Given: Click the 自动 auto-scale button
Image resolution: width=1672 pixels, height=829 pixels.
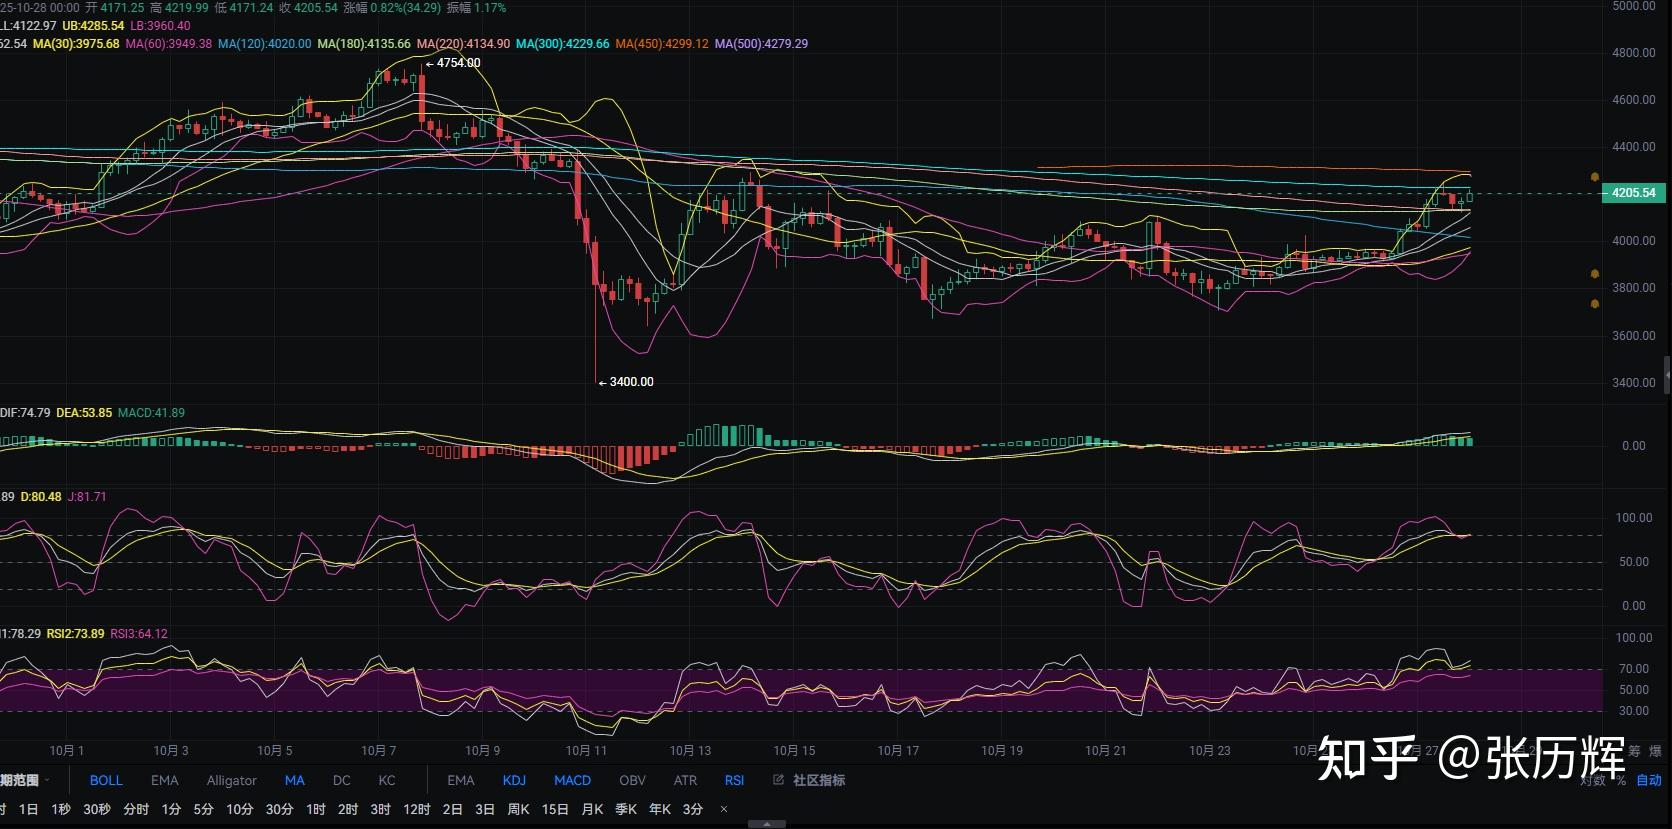Looking at the screenshot, I should pyautogui.click(x=1649, y=780).
